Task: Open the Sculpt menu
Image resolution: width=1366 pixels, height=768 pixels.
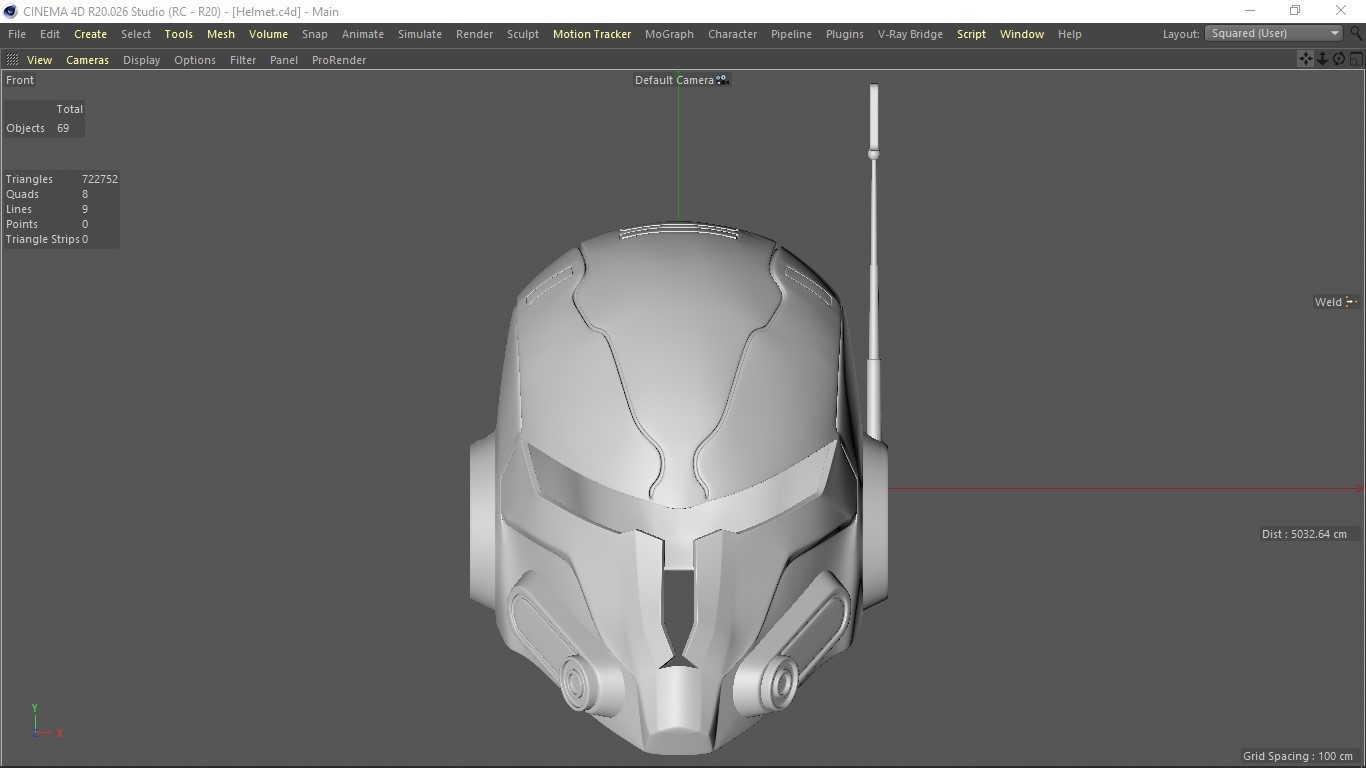Action: (x=522, y=34)
